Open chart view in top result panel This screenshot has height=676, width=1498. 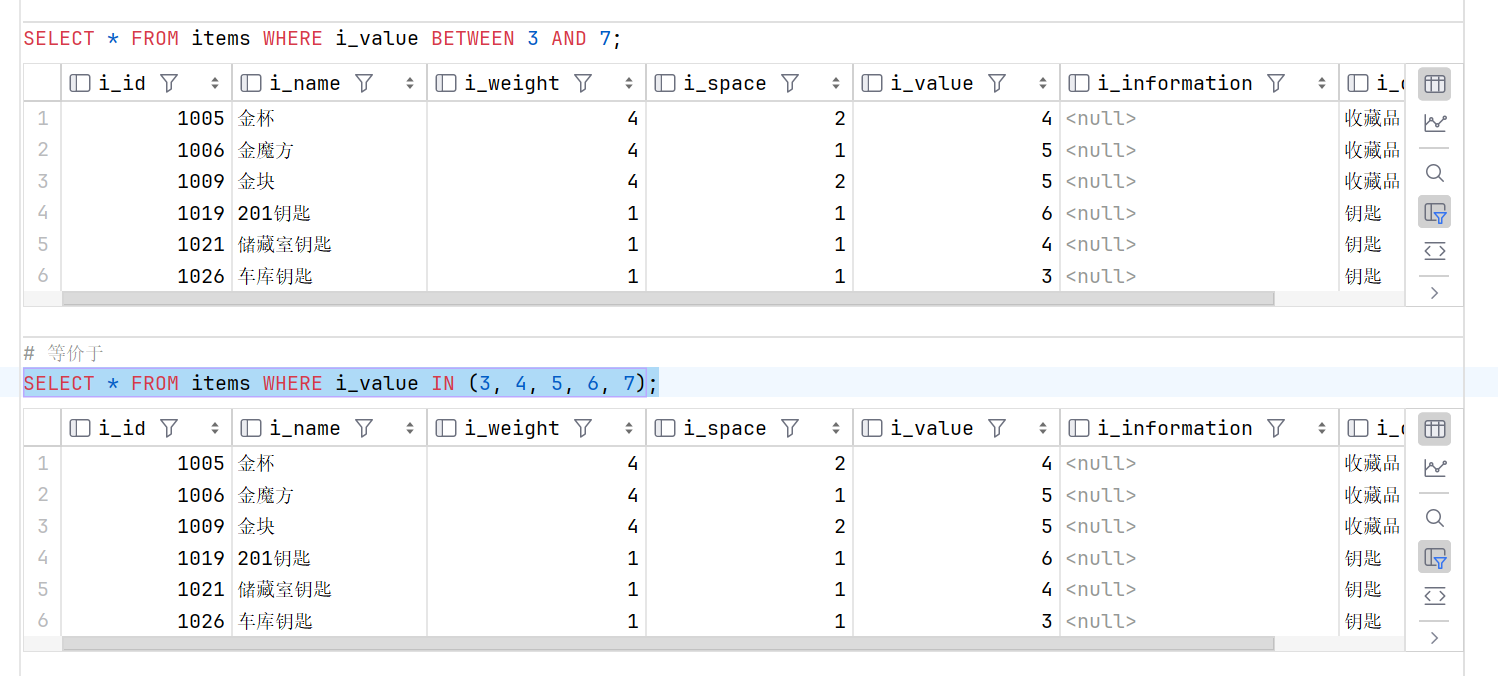click(x=1434, y=123)
